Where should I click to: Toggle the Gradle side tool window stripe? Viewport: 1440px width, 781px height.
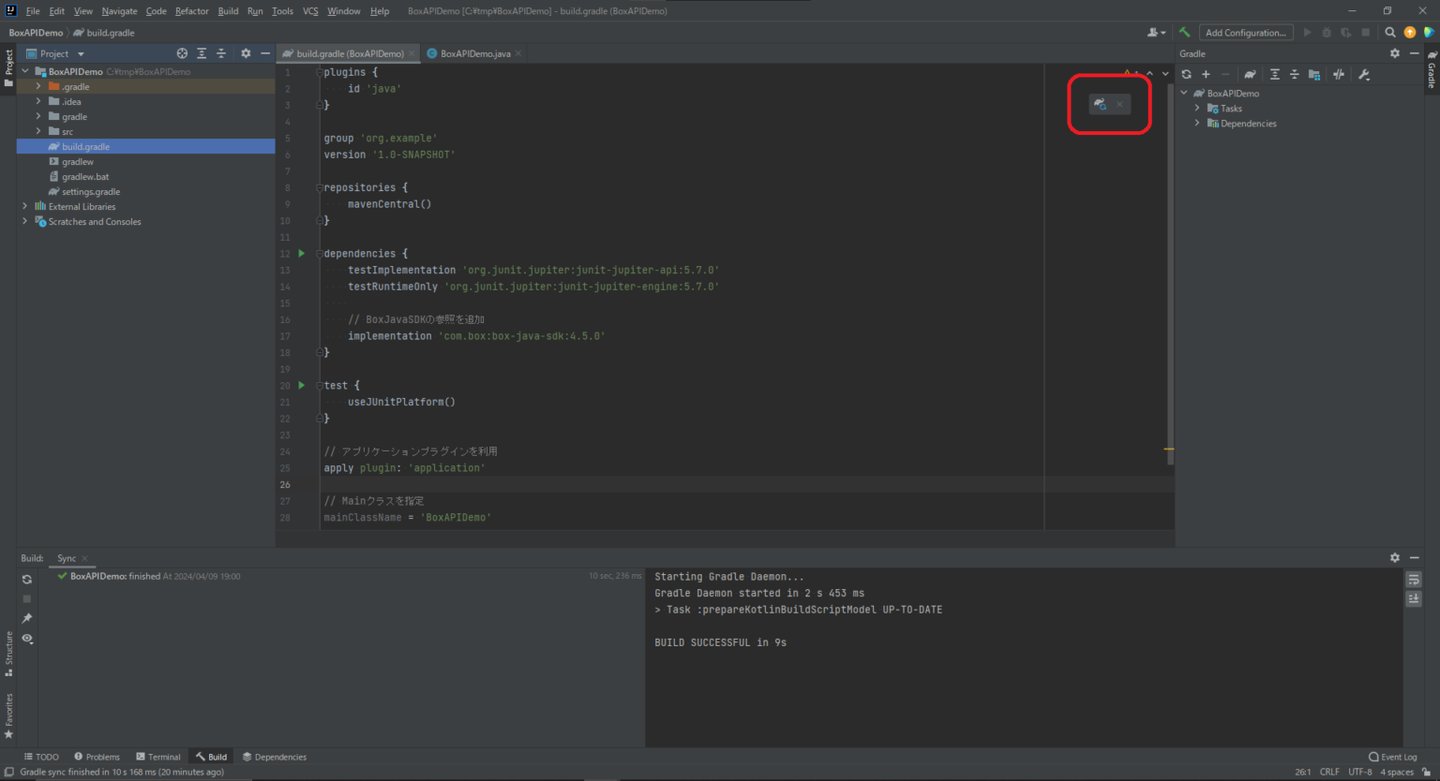[1431, 70]
